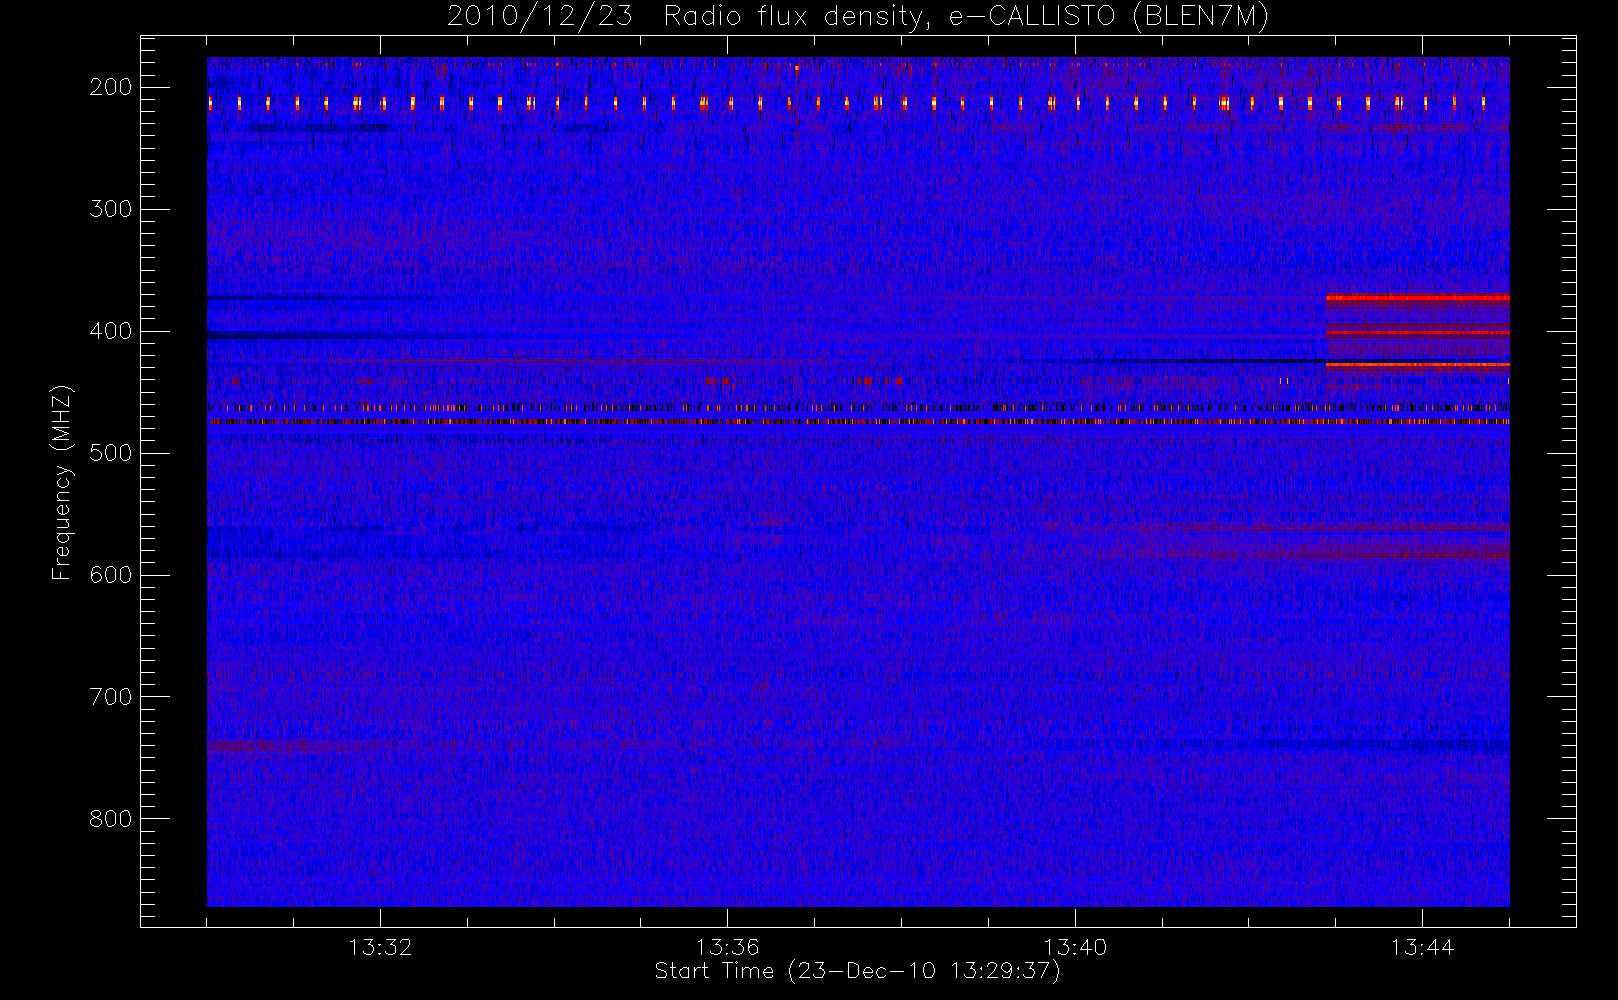Click the "Frequency (MHZ)" axis label
This screenshot has height=1000, width=1618.
pos(62,482)
